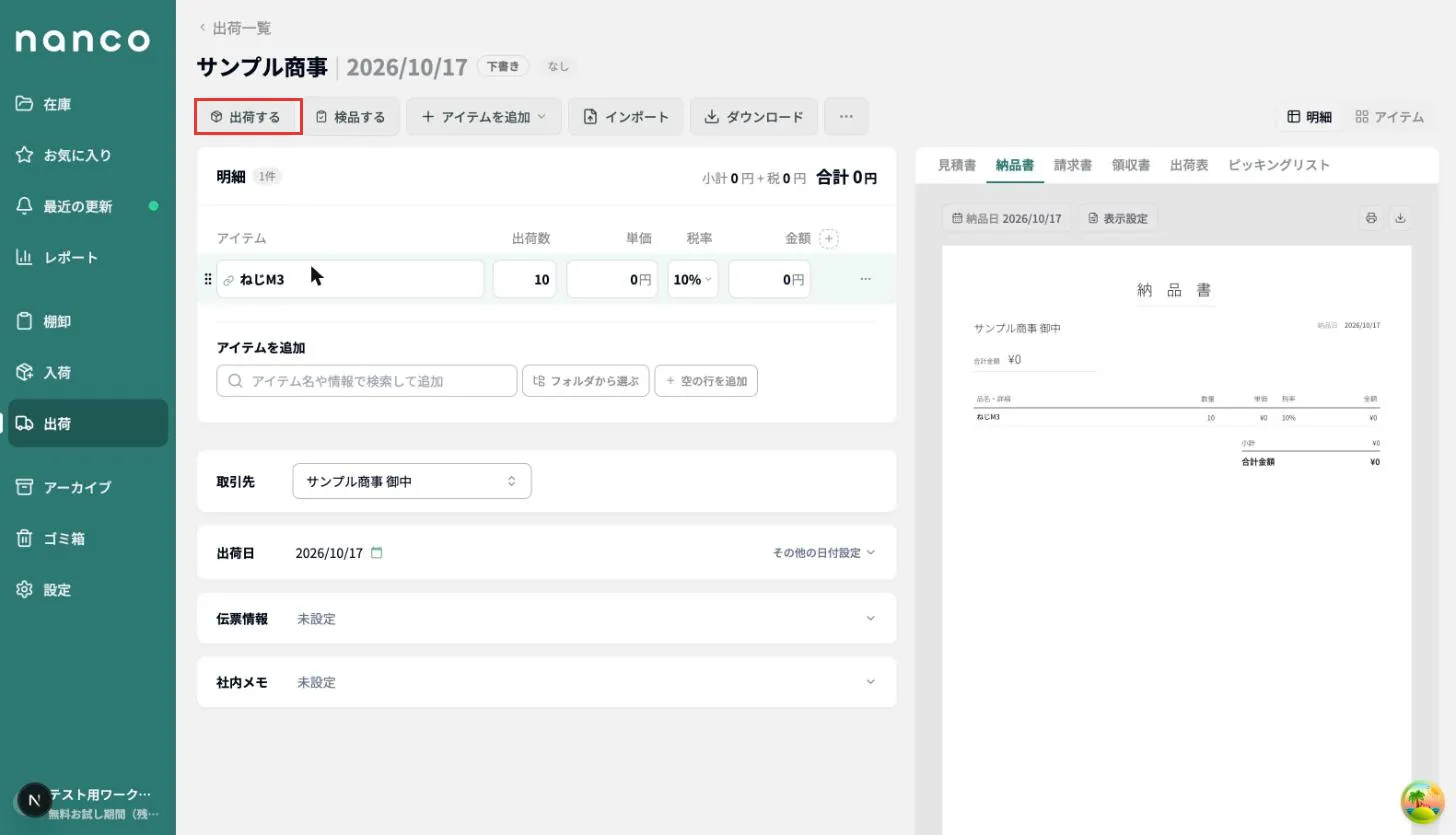1456x835 pixels.
Task: Open the more actions ellipsis in toolbar
Action: coord(846,117)
